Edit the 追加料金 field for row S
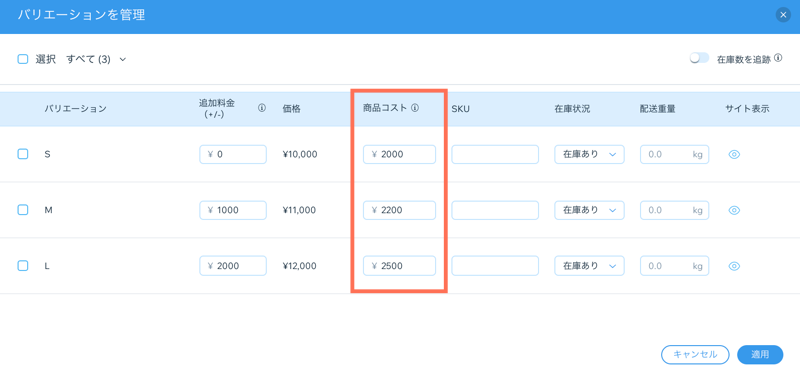This screenshot has height=382, width=800. point(233,155)
